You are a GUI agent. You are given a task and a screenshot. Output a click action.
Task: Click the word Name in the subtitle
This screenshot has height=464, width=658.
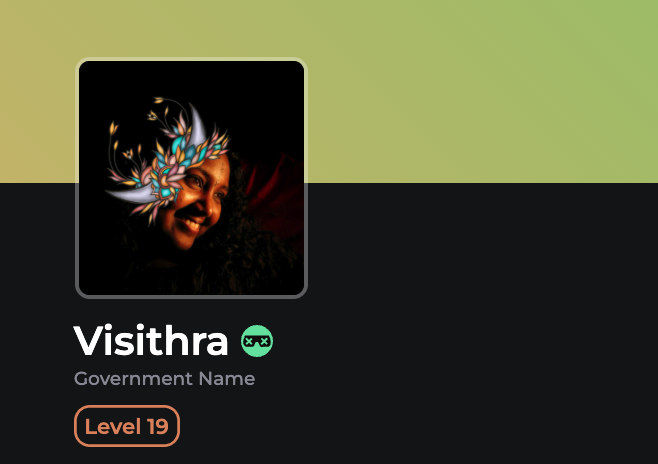click(227, 379)
